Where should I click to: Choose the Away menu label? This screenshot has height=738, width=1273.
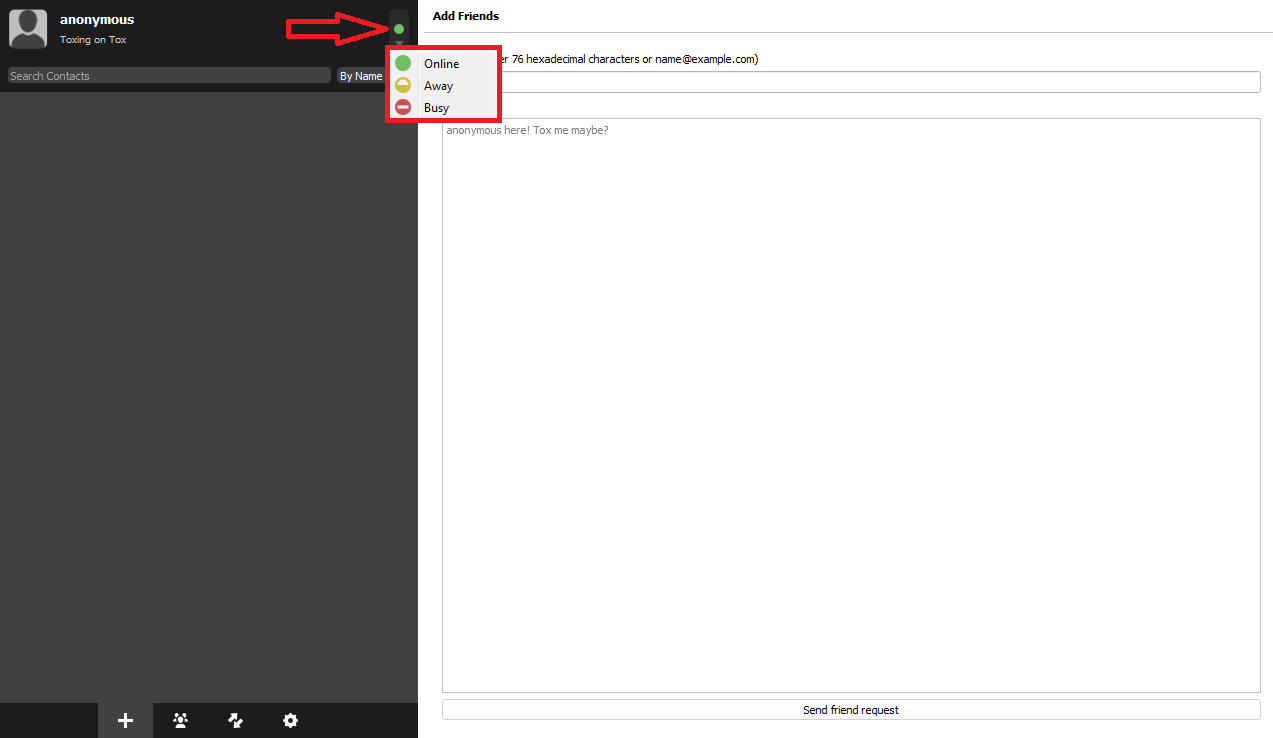[438, 86]
